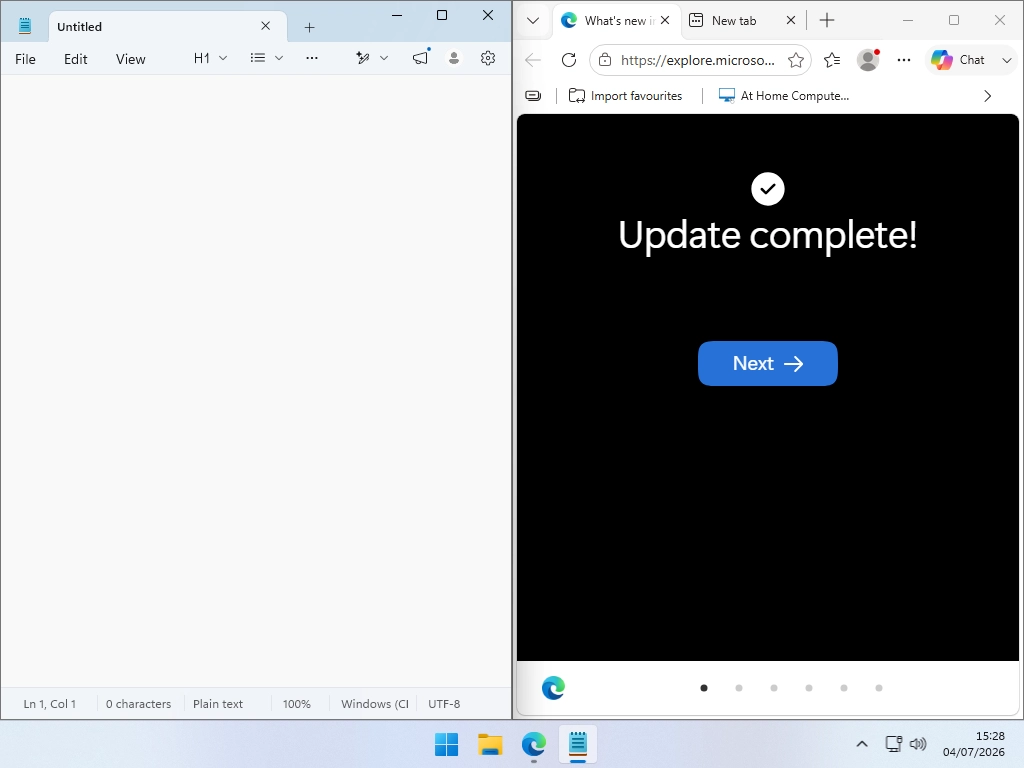Screen dimensions: 1024x768
Task: Click inside the Notepad text editing area
Action: [256, 380]
